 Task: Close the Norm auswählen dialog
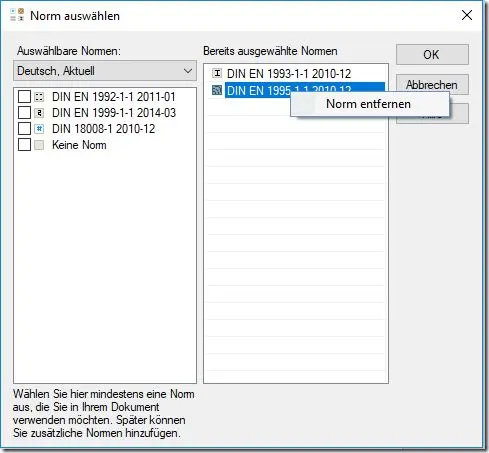pyautogui.click(x=467, y=15)
